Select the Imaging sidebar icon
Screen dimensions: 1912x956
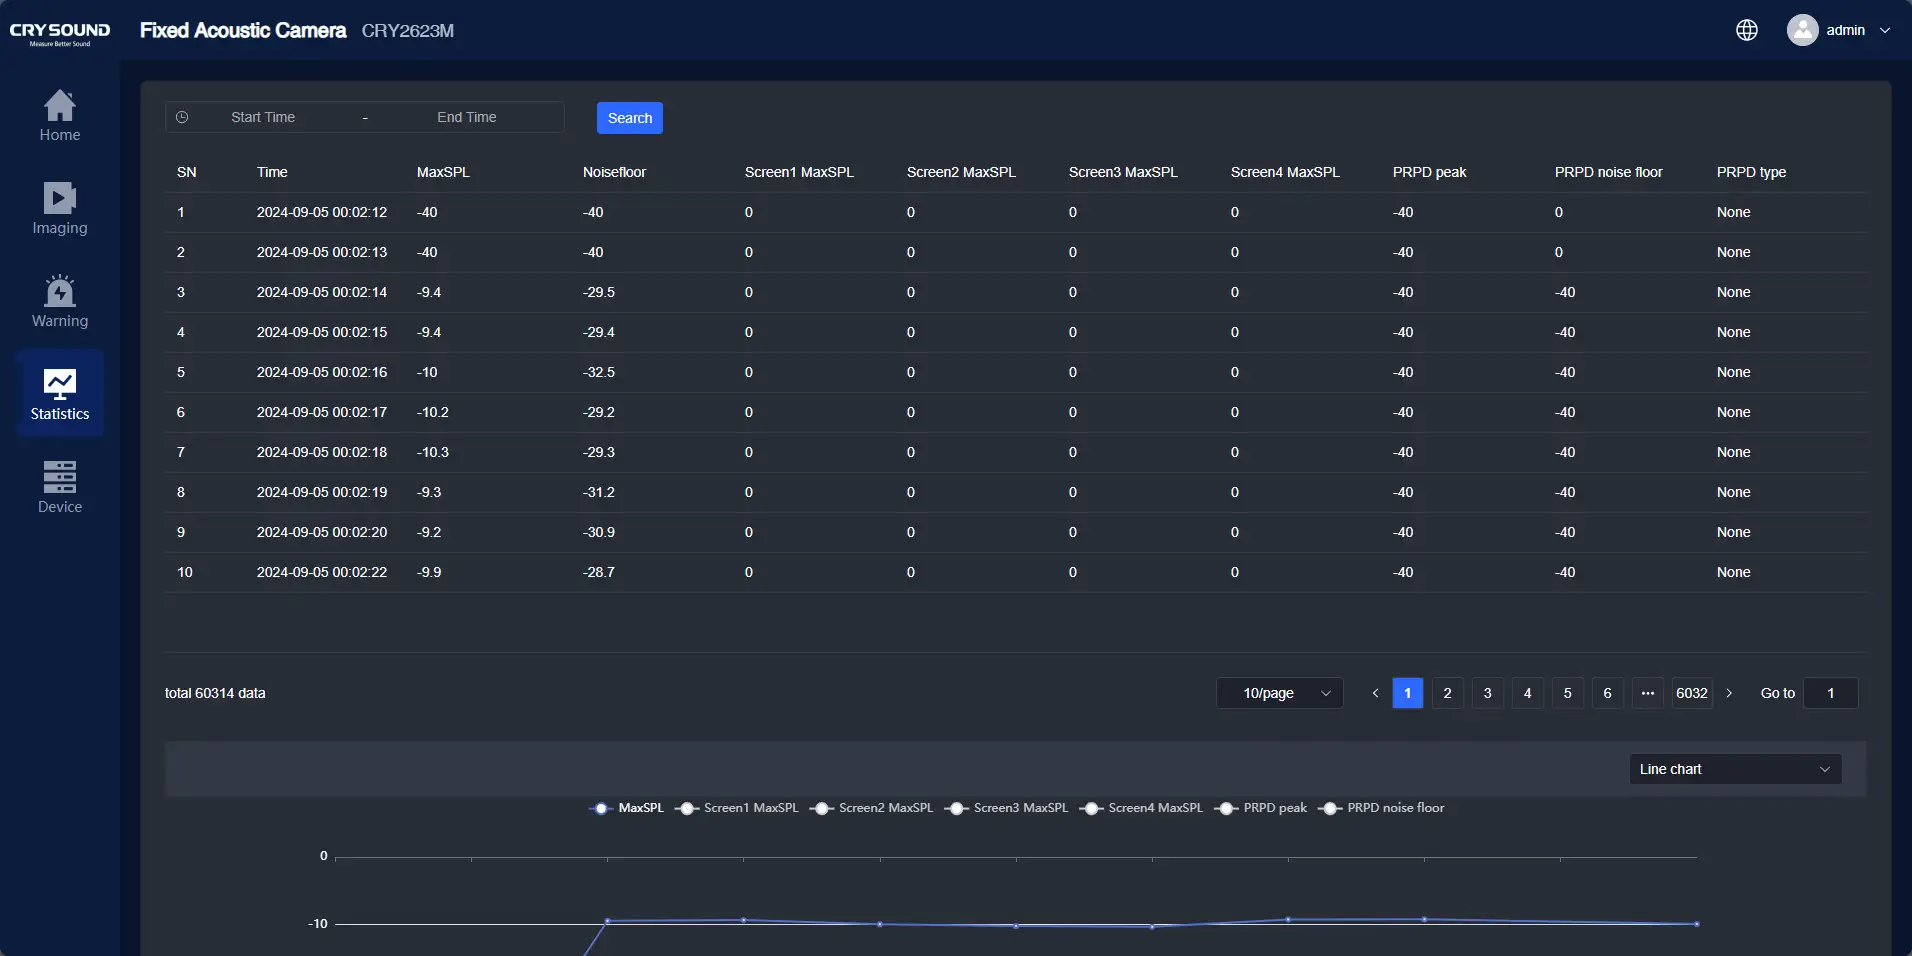pos(59,209)
